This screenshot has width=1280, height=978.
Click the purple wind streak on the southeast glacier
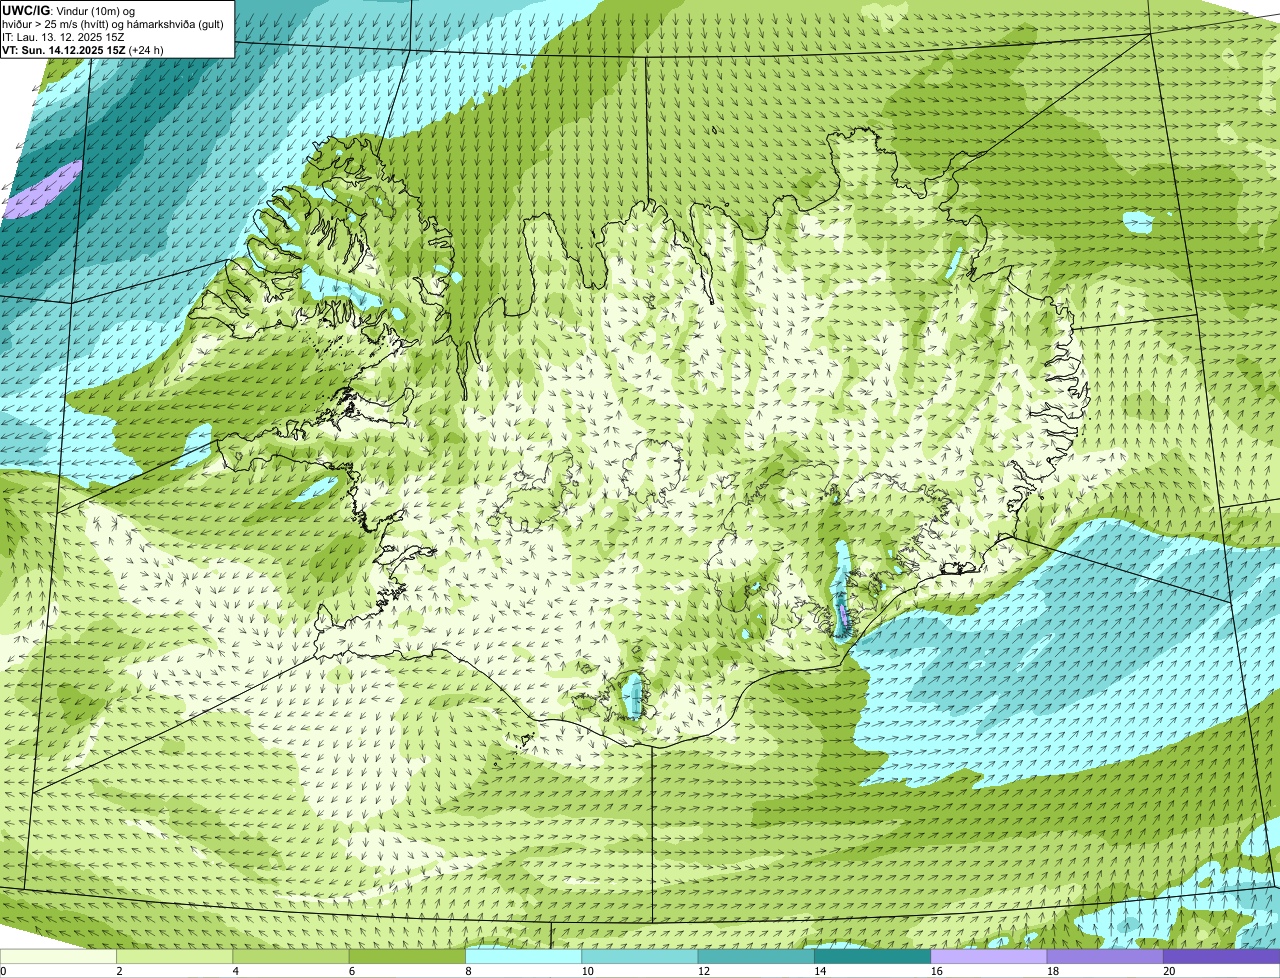(x=843, y=614)
